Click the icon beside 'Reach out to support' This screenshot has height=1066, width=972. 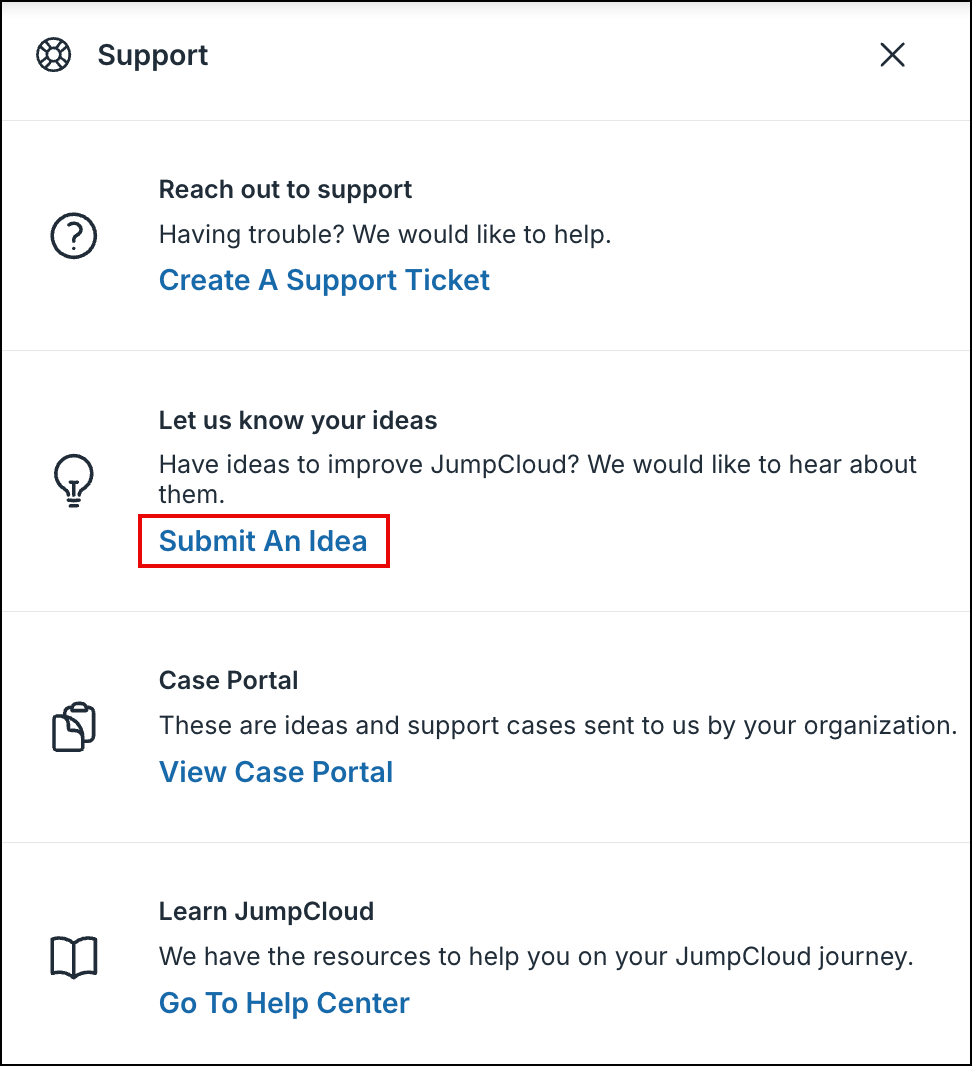73,234
